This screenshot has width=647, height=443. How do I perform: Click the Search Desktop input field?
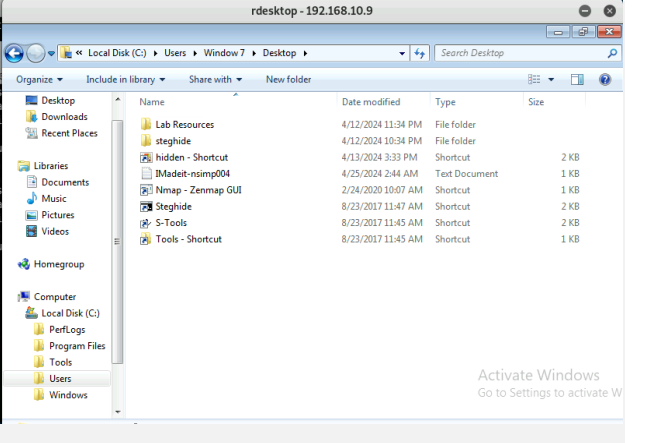[x=520, y=53]
